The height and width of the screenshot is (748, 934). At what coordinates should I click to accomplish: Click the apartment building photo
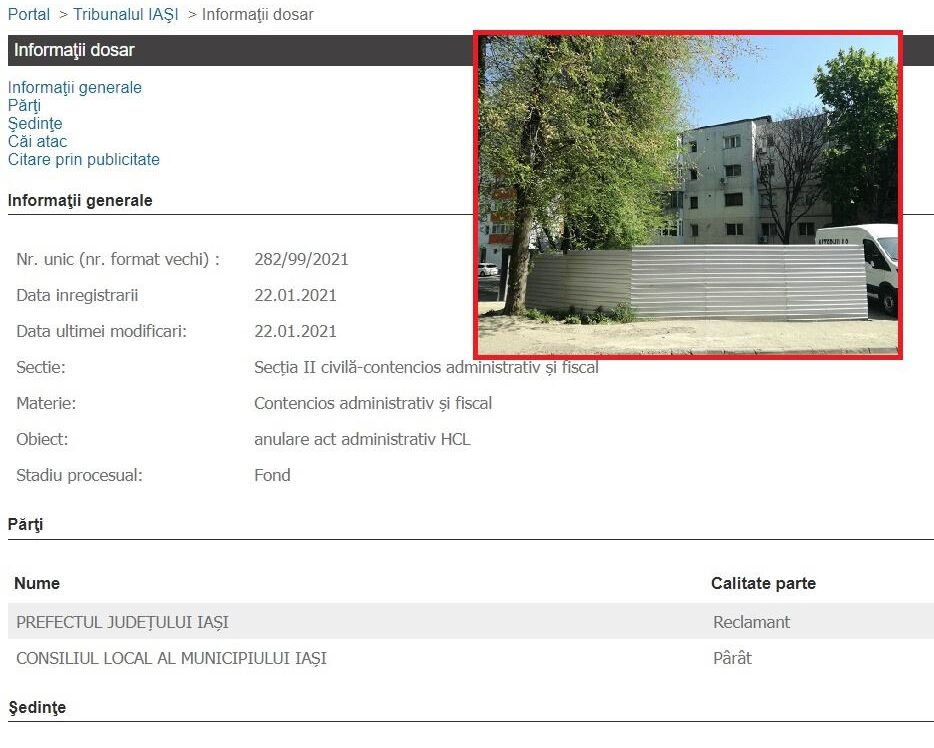pos(688,195)
